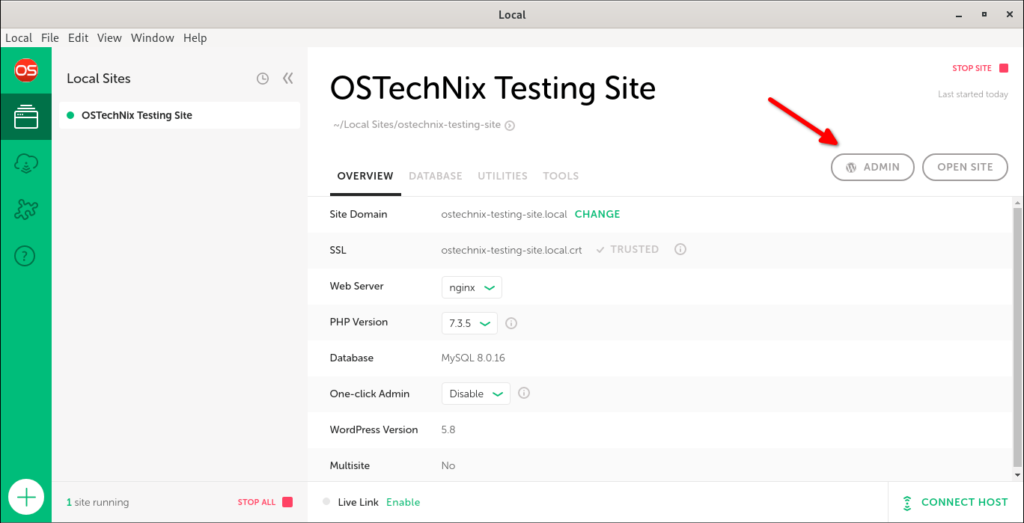Viewport: 1024px width, 523px height.
Task: Switch to the Overview tab
Action: [365, 176]
